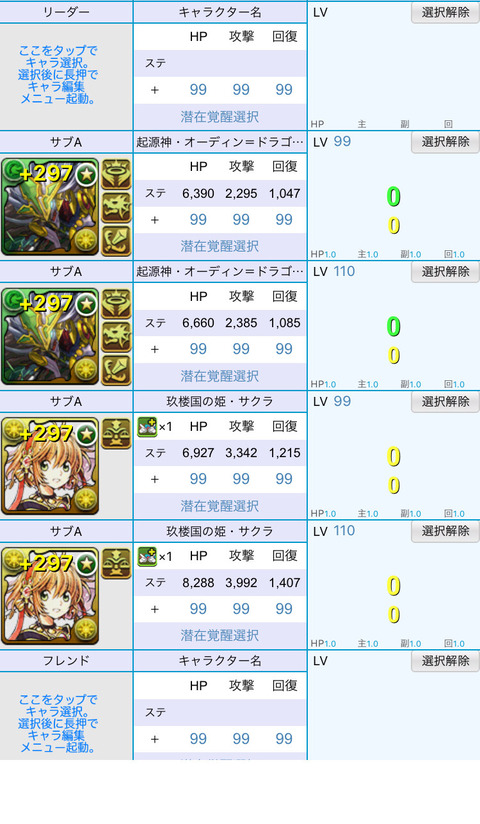Tap the Dragon type icon of LV 110 Odin Dragon
This screenshot has height=824, width=480.
(116, 337)
